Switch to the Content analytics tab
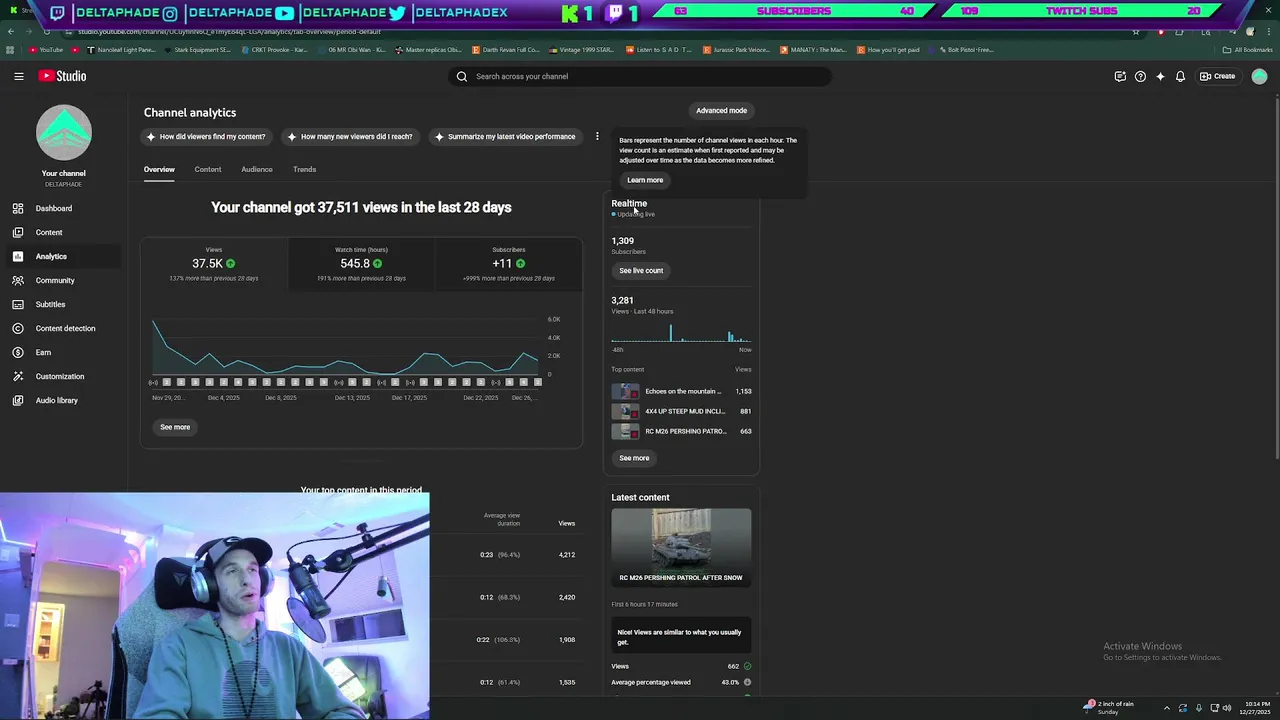Image resolution: width=1280 pixels, height=720 pixels. [208, 169]
